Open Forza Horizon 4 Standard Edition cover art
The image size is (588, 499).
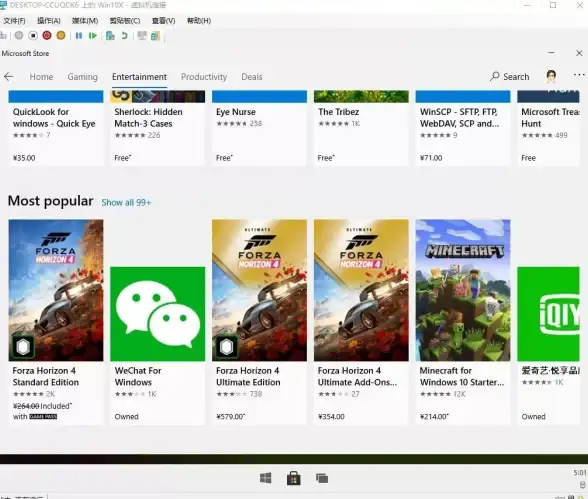(56, 291)
